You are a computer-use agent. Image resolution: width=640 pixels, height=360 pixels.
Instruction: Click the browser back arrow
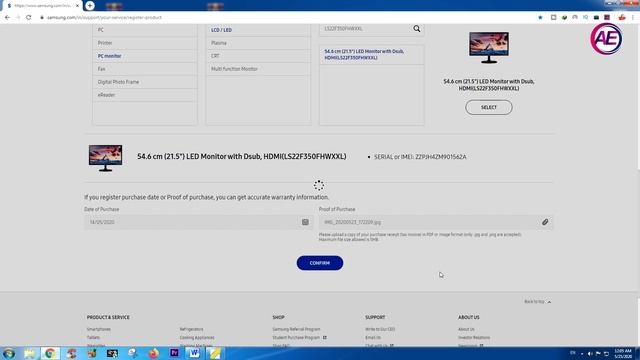[x=7, y=18]
